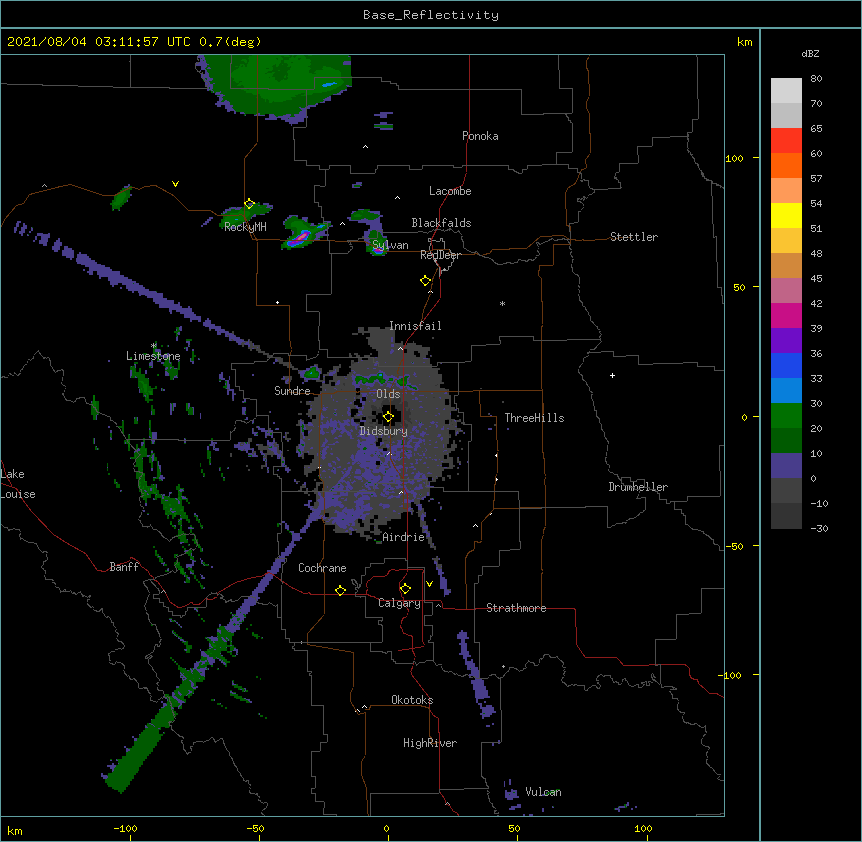Click the light gray 70–80 dBZ legend swatch
The image size is (862, 842).
[786, 91]
